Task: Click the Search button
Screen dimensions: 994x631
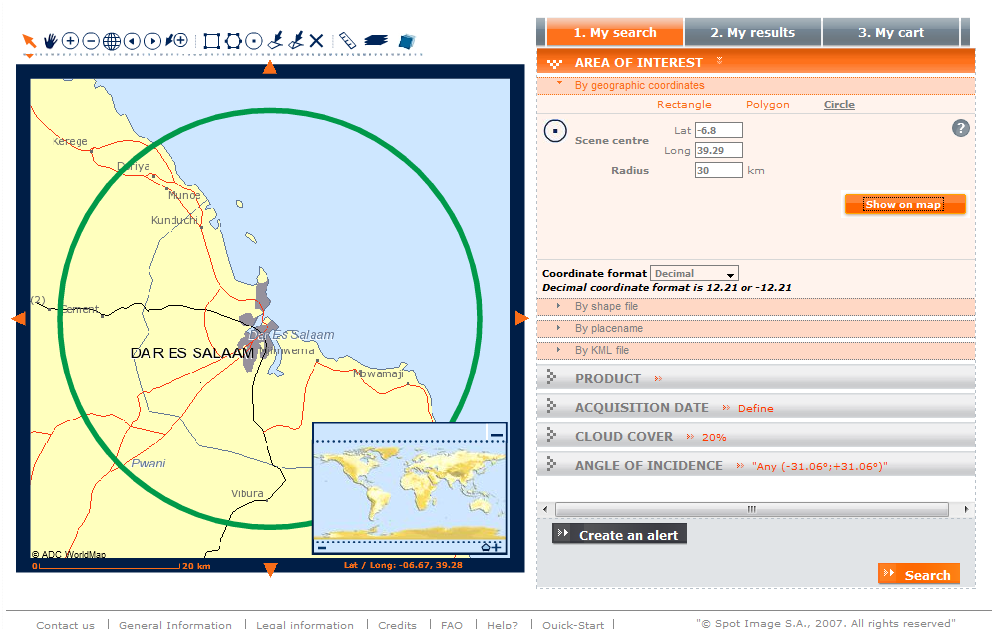Action: [x=919, y=575]
